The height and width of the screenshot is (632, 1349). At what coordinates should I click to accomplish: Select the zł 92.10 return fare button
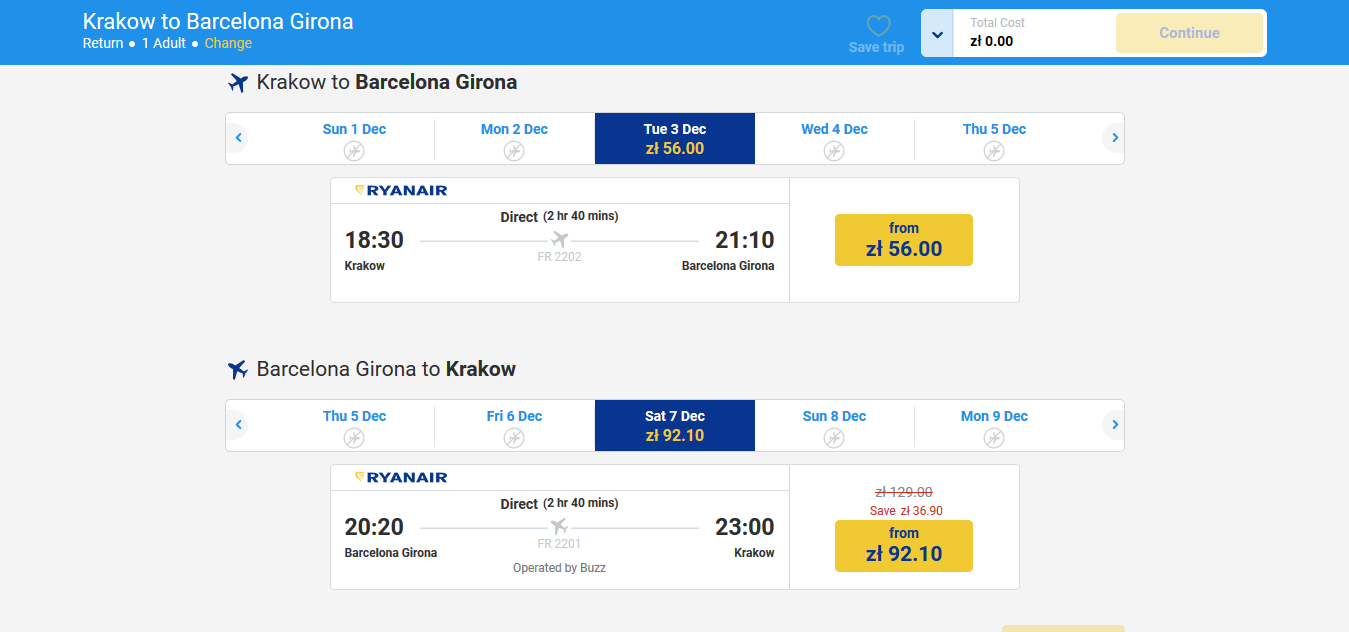(904, 546)
